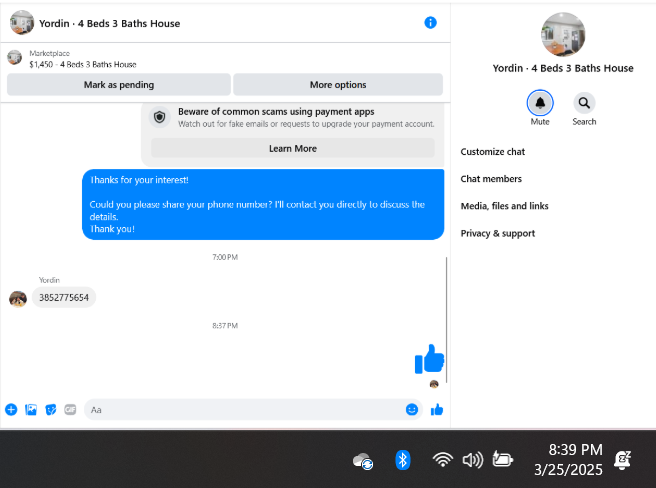
Task: Click the listing thumbnail in chat header
Action: coord(22,23)
